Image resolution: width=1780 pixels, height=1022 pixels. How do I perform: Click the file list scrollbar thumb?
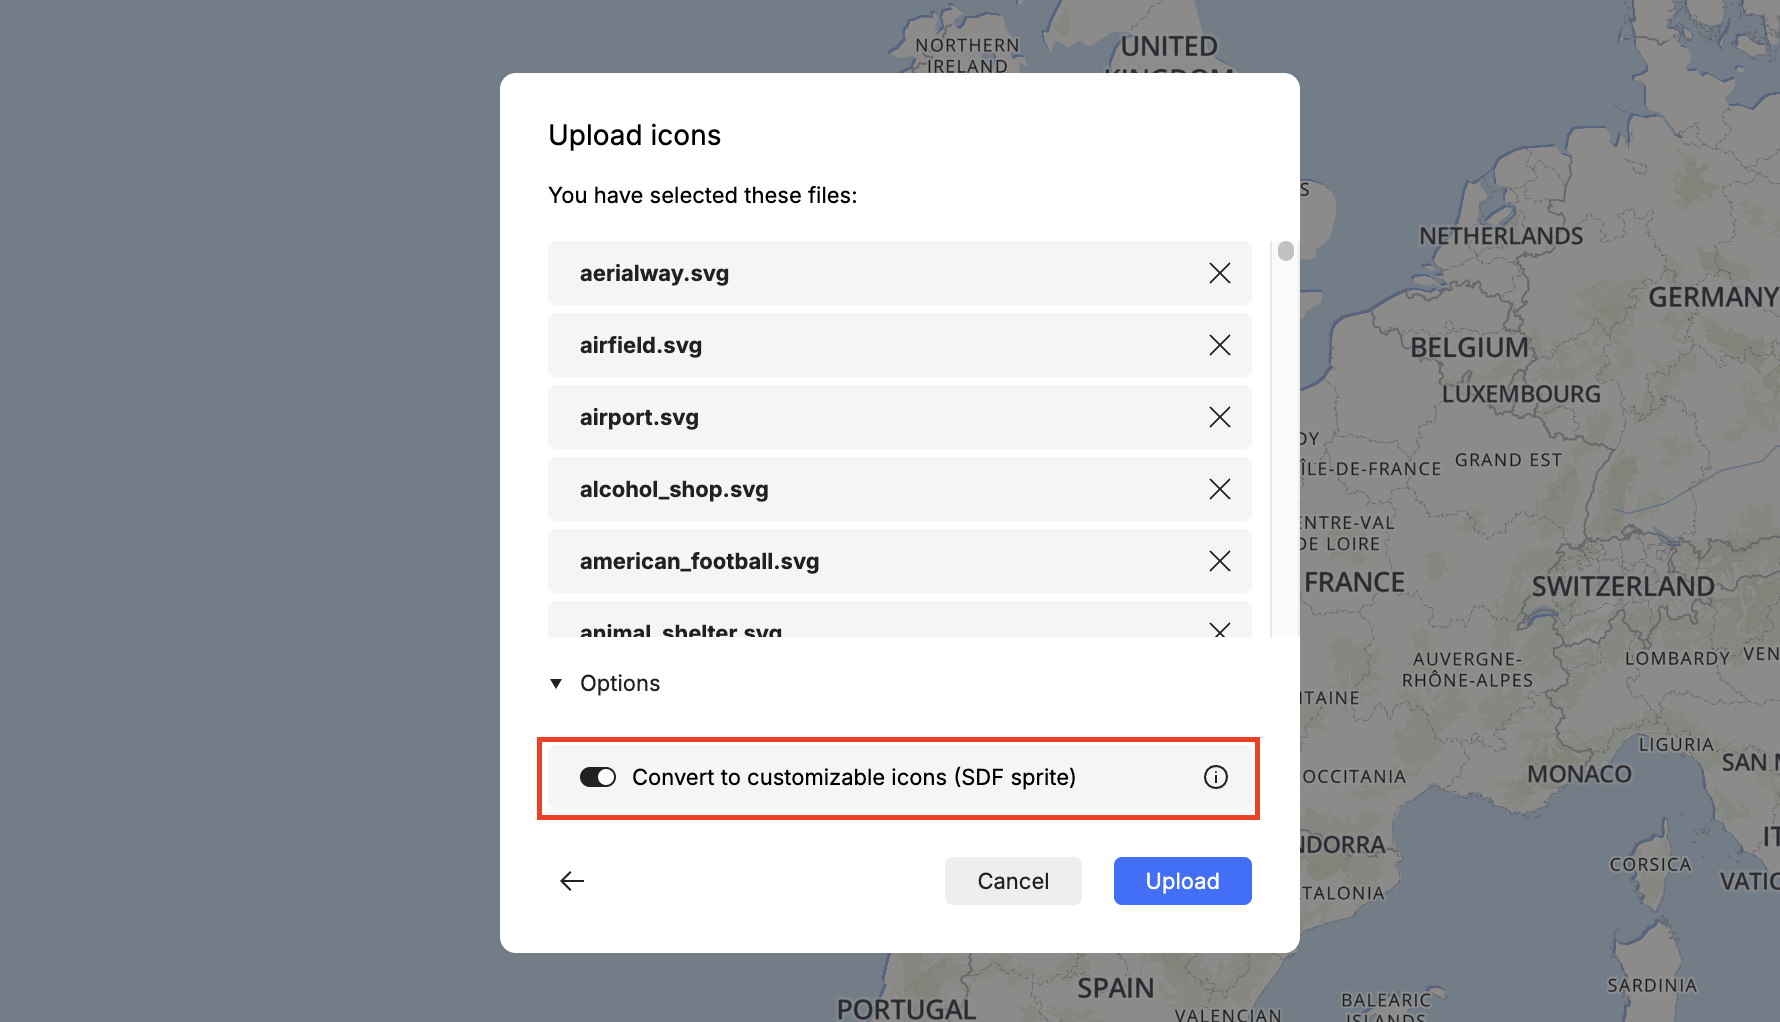pyautogui.click(x=1286, y=251)
